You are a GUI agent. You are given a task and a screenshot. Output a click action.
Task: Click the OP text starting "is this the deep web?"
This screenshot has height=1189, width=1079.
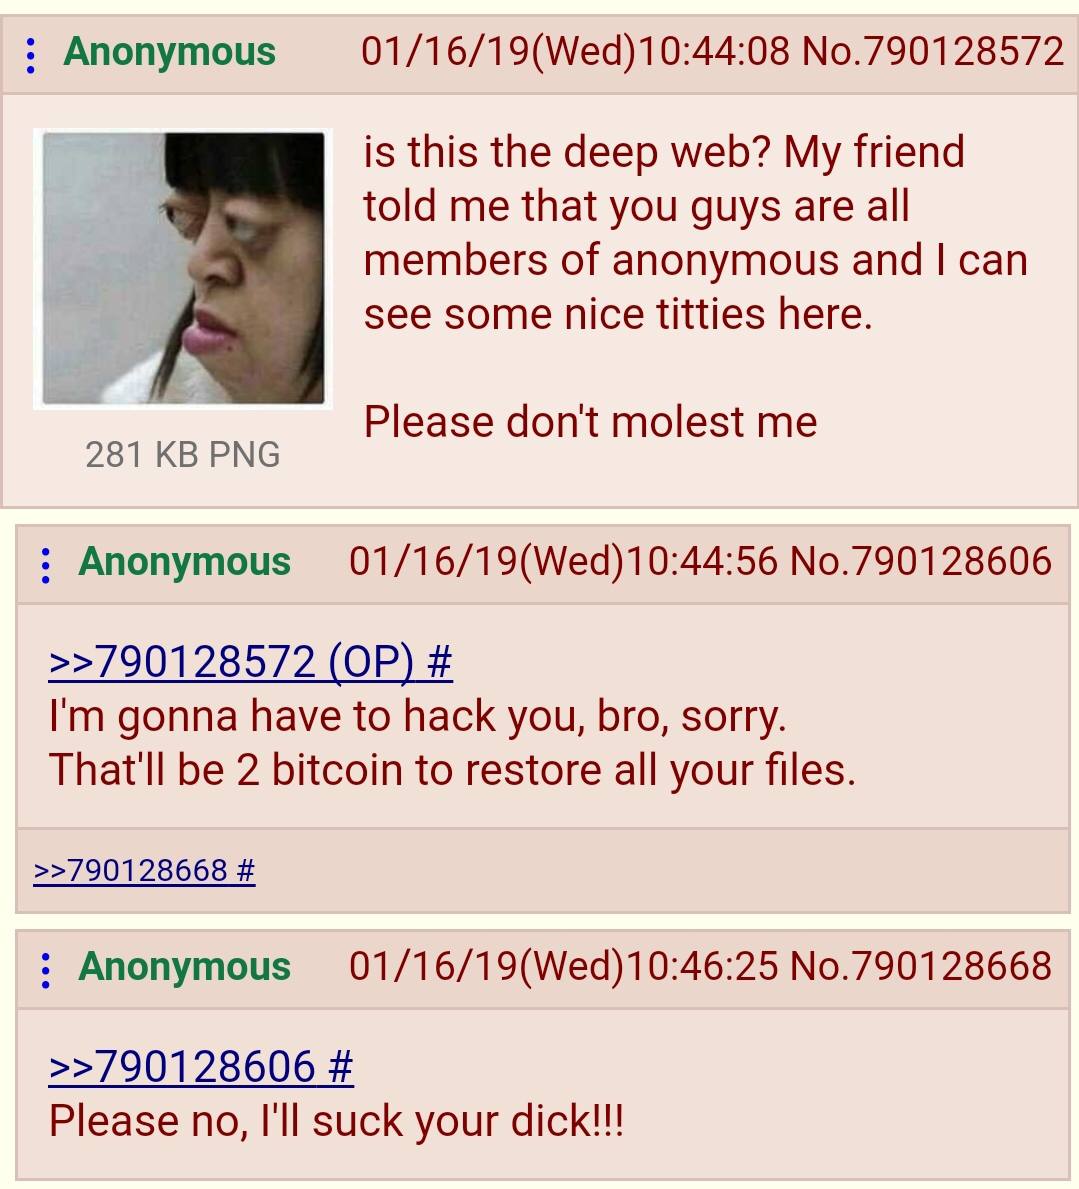coord(695,233)
